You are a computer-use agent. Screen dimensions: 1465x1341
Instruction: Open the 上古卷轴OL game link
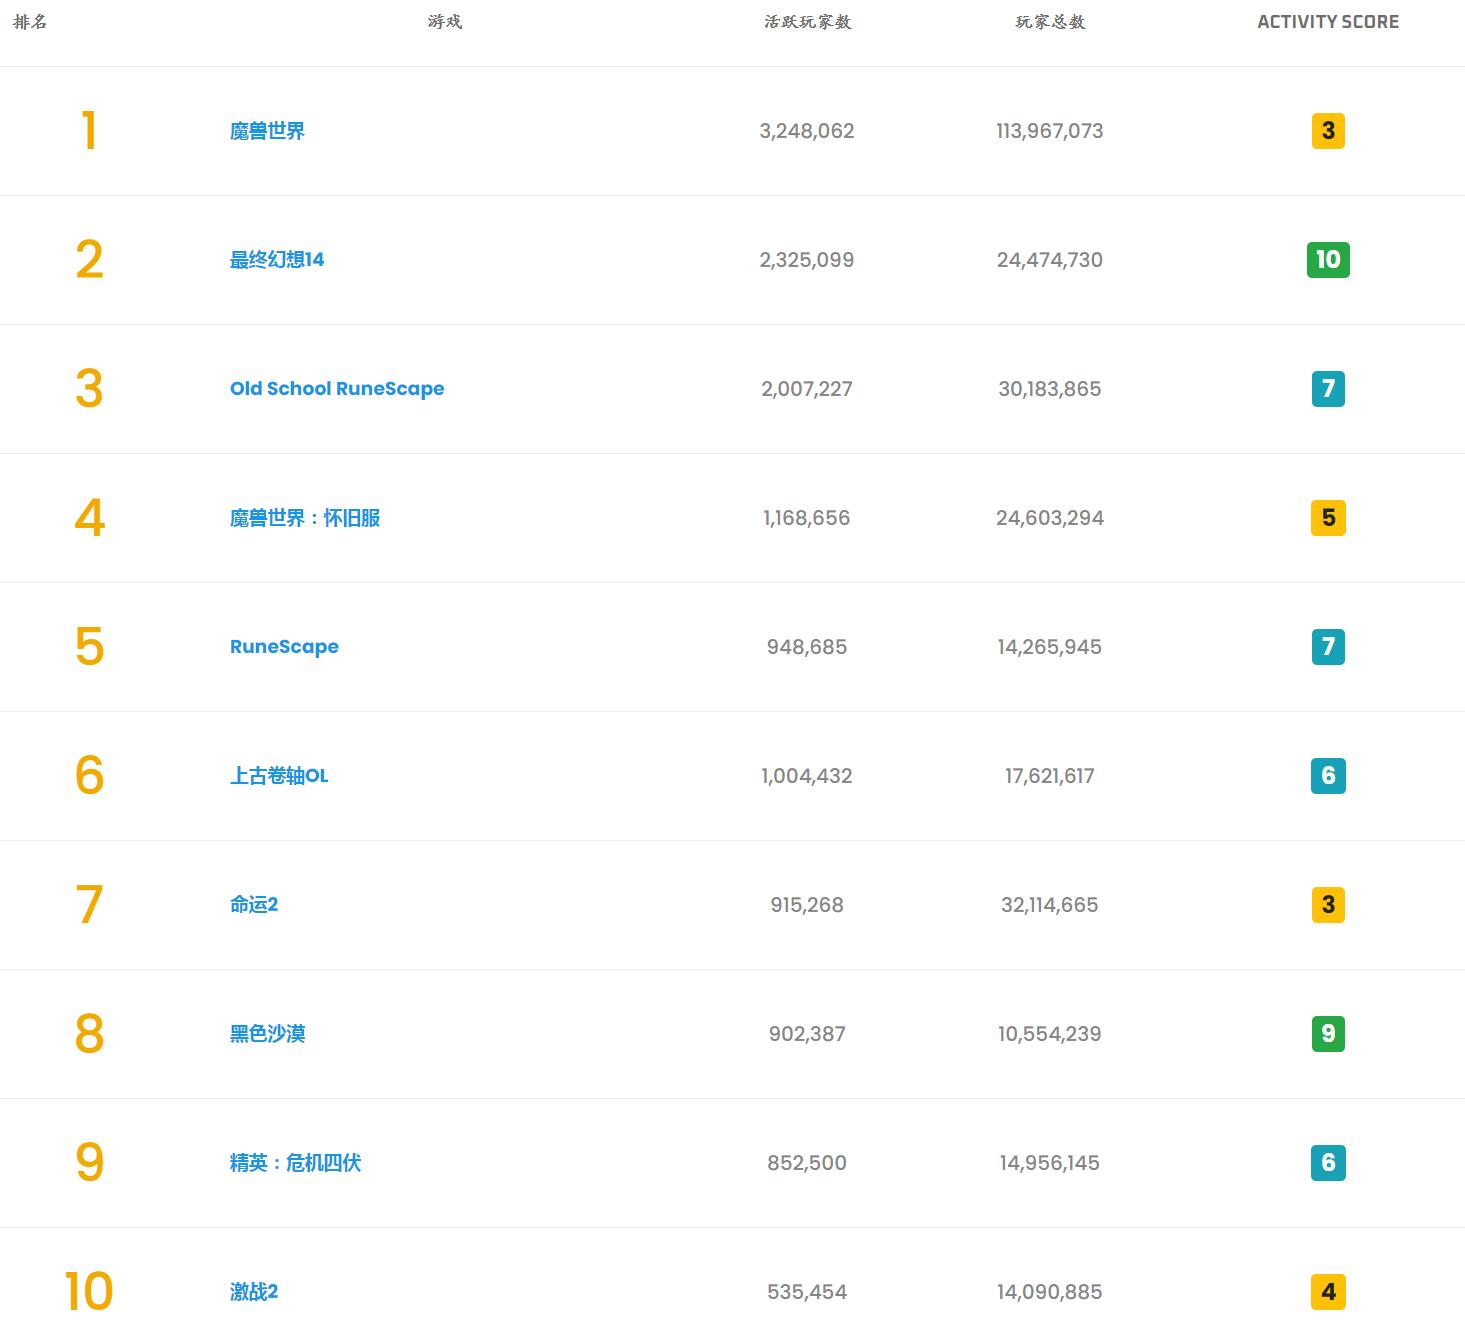coord(278,776)
